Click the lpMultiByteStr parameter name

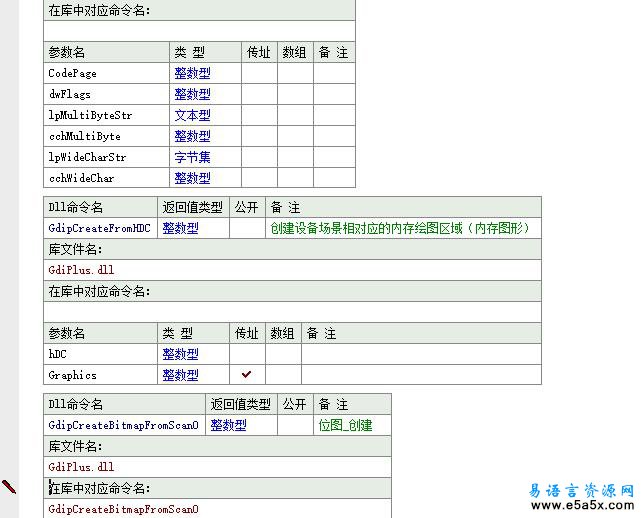(x=90, y=115)
